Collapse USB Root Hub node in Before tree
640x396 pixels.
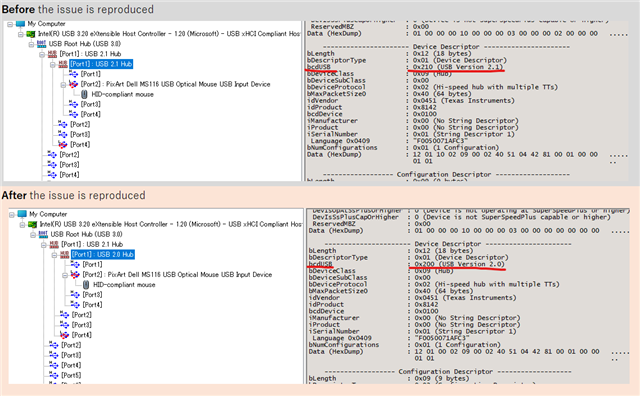[x=31, y=44]
